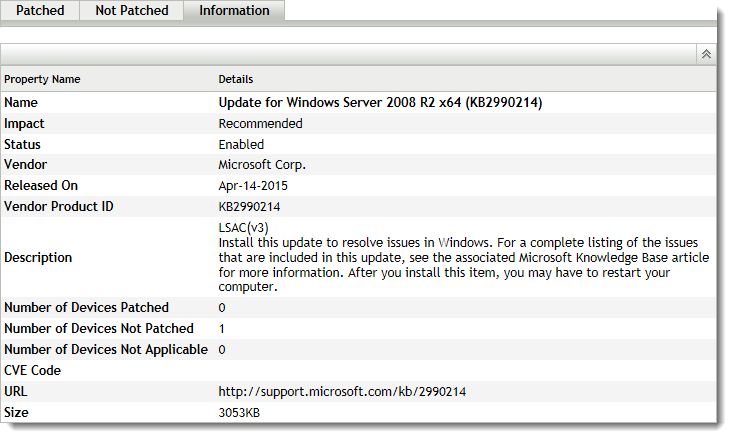The height and width of the screenshot is (438, 732).
Task: Click the Number of Devices Not Patched label
Action: (x=98, y=329)
